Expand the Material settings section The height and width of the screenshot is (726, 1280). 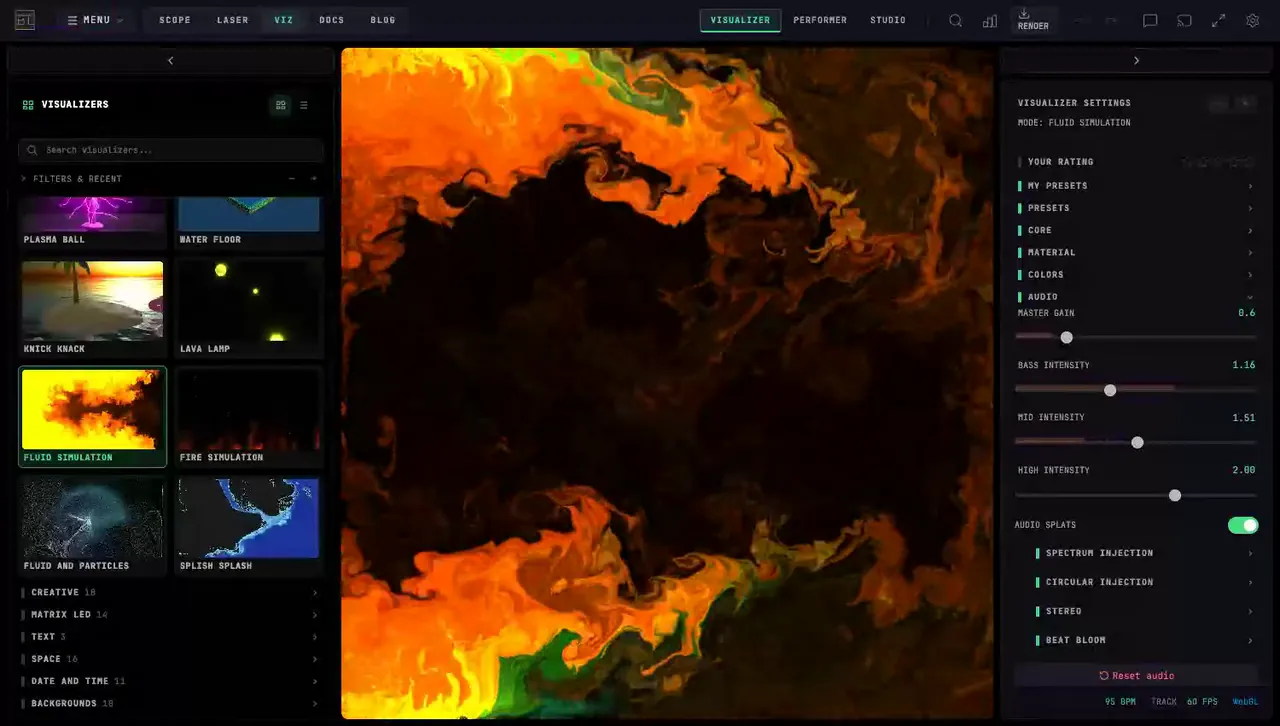[x=1136, y=252]
